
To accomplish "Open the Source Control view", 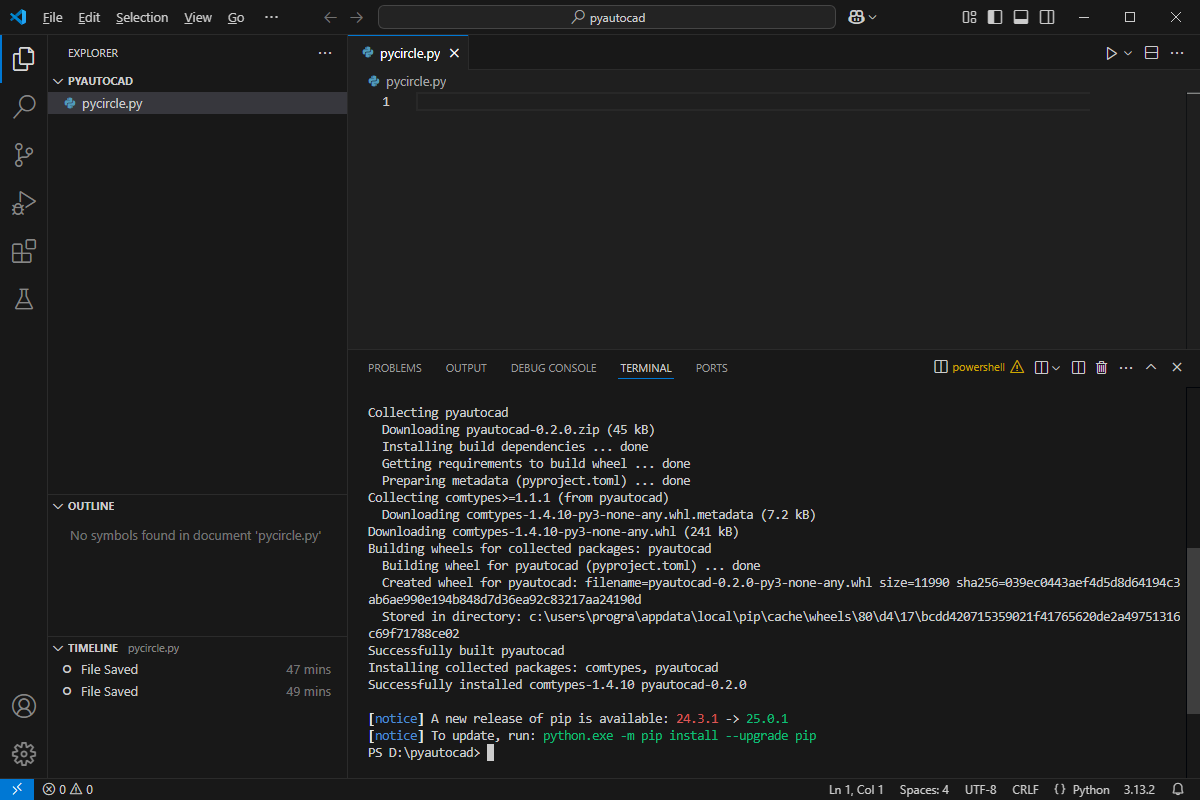I will point(24,155).
